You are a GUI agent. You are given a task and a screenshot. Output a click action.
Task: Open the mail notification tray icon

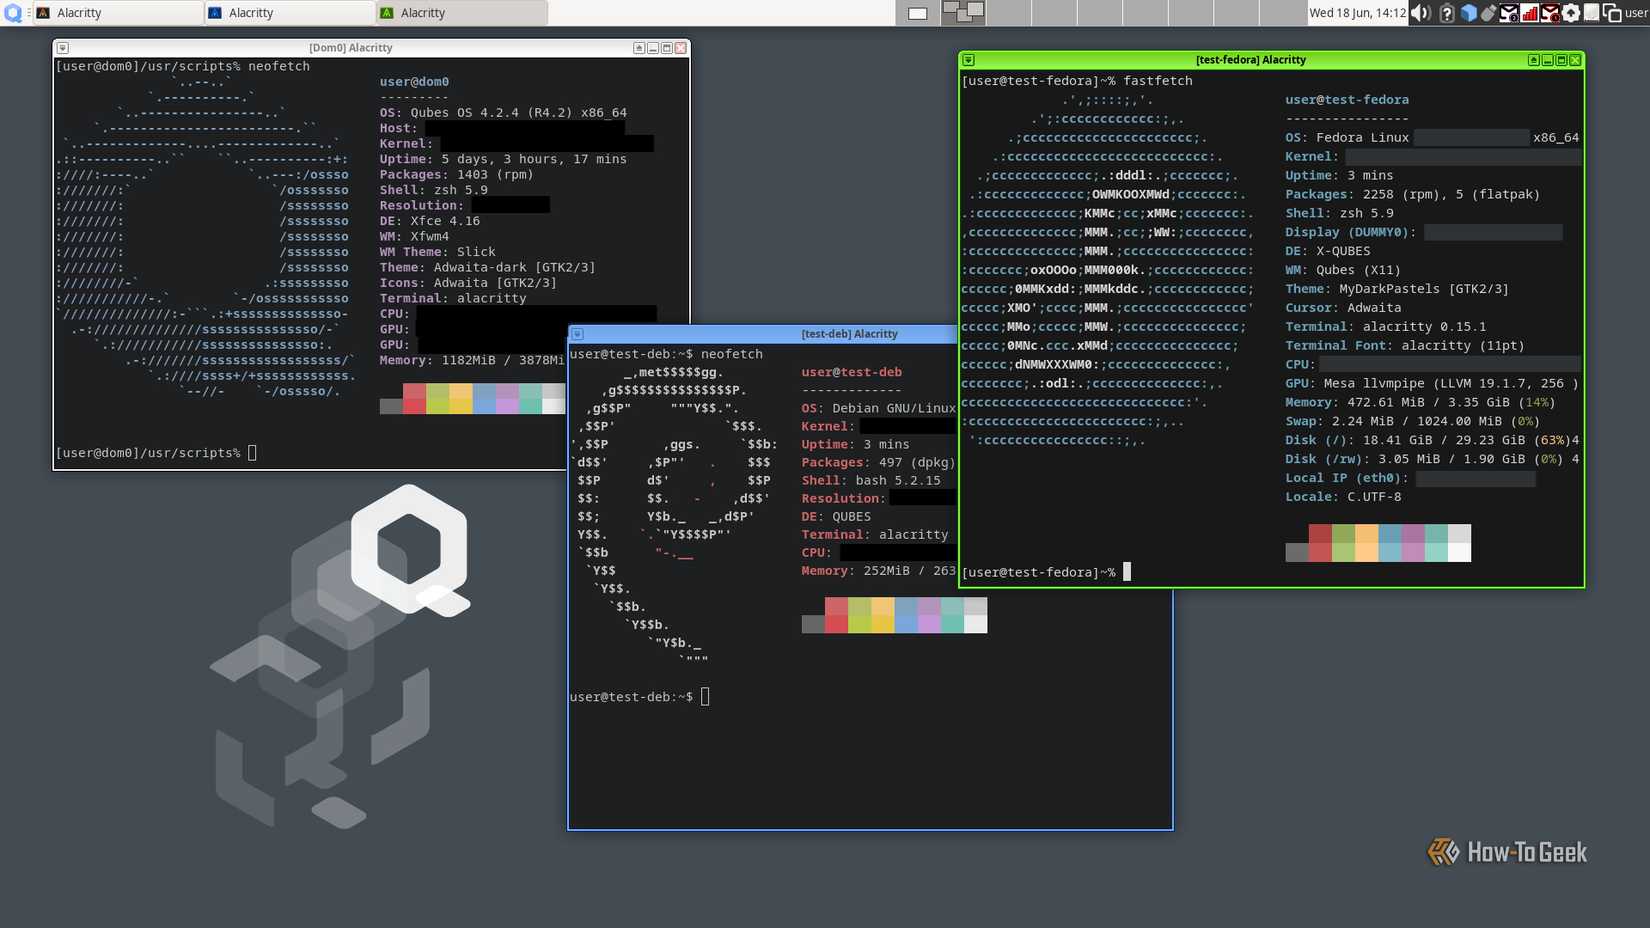pos(1508,13)
